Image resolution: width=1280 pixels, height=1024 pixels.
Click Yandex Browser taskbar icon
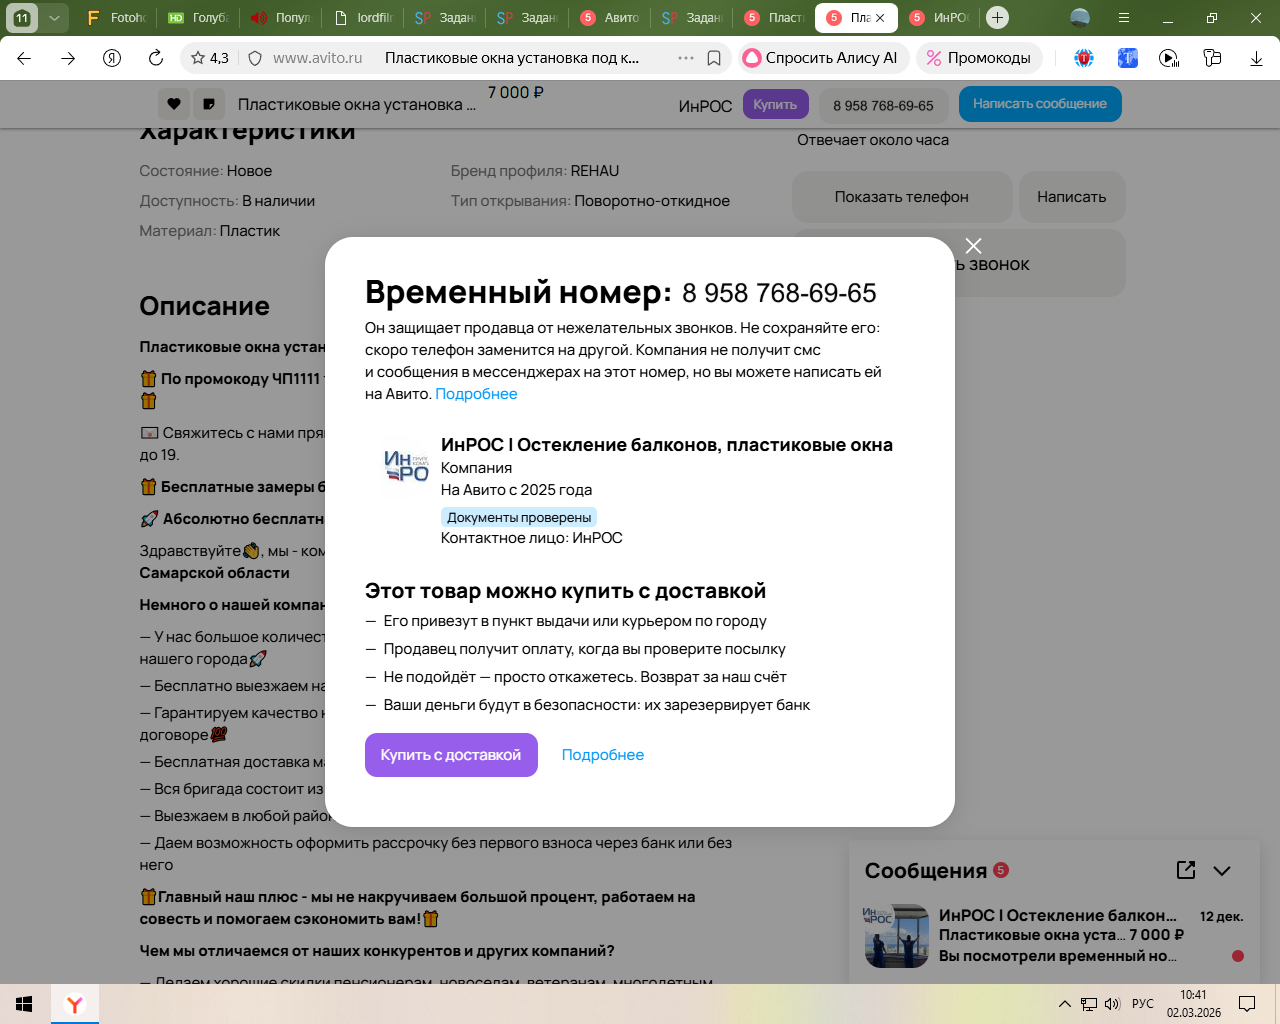tap(75, 1004)
